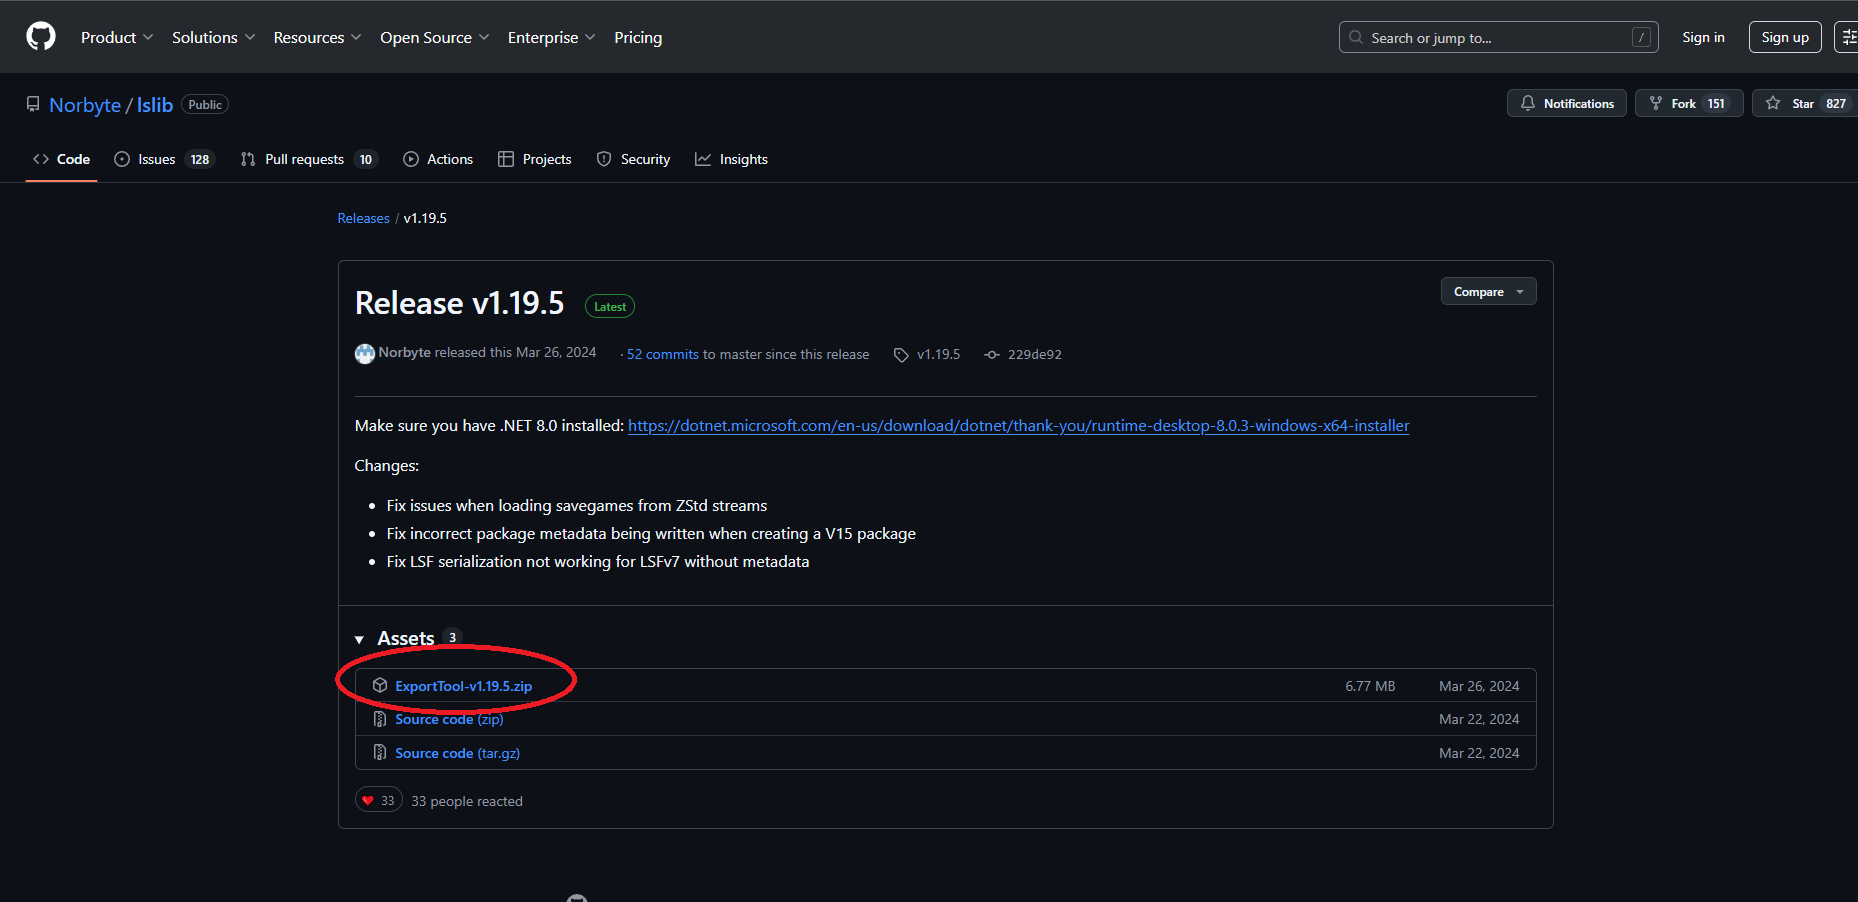Open the Compare dropdown
This screenshot has height=902, width=1858.
pos(1488,291)
